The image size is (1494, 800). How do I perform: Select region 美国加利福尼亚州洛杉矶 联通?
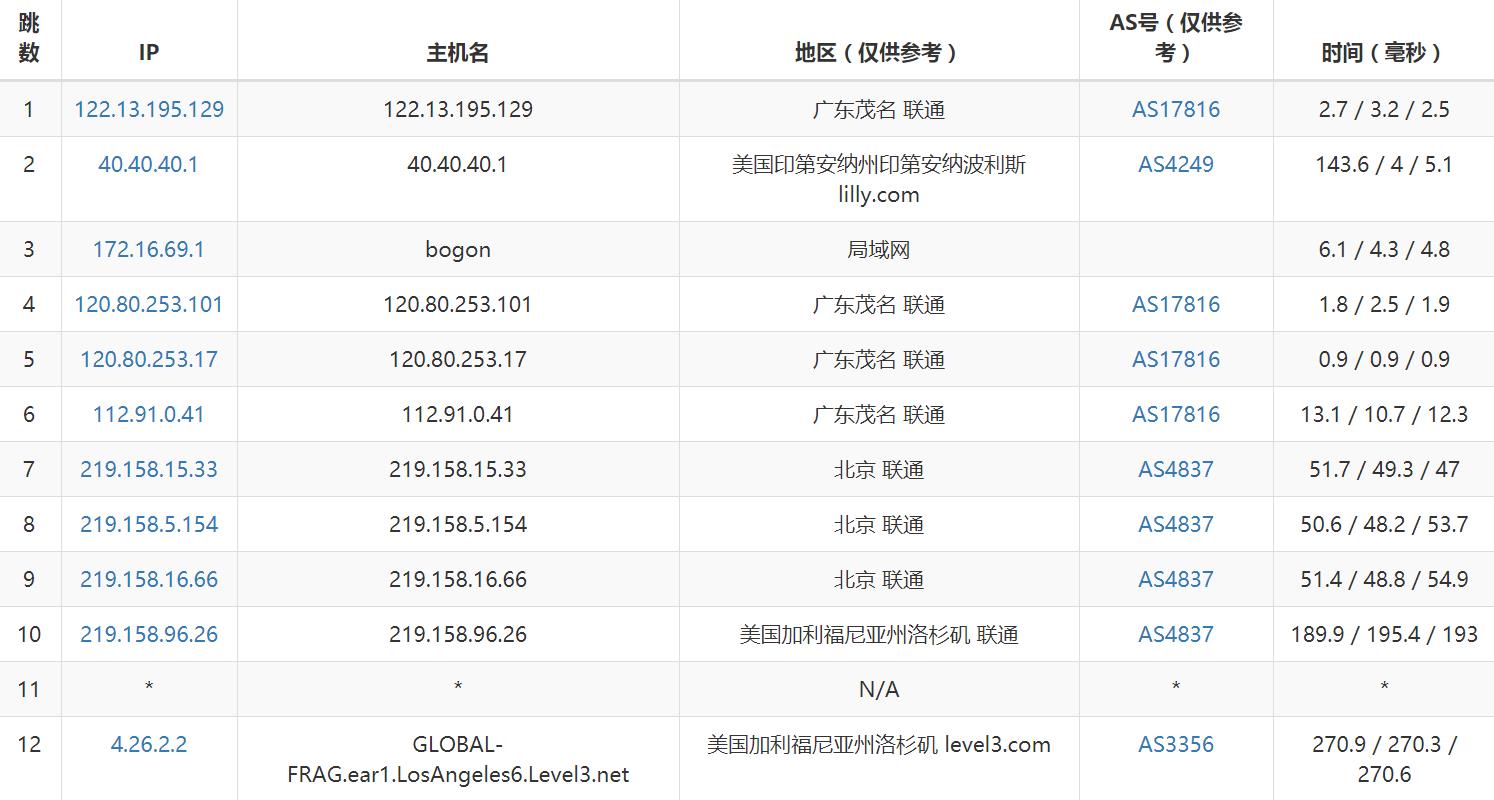879,634
